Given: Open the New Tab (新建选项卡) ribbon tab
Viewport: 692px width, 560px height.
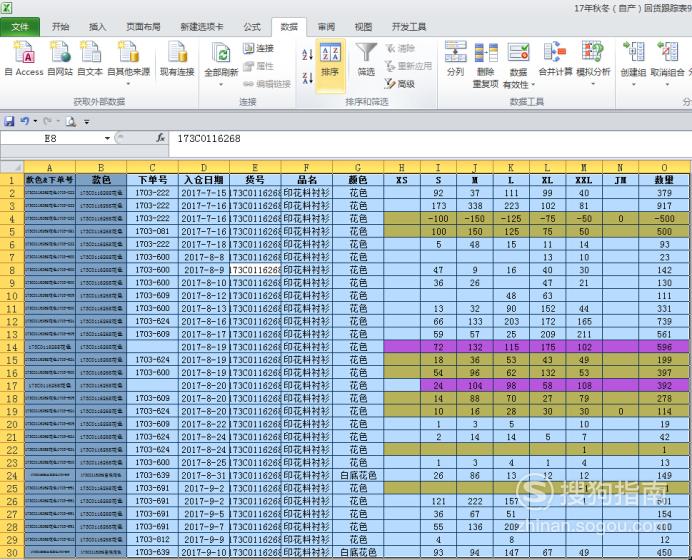Looking at the screenshot, I should (202, 27).
